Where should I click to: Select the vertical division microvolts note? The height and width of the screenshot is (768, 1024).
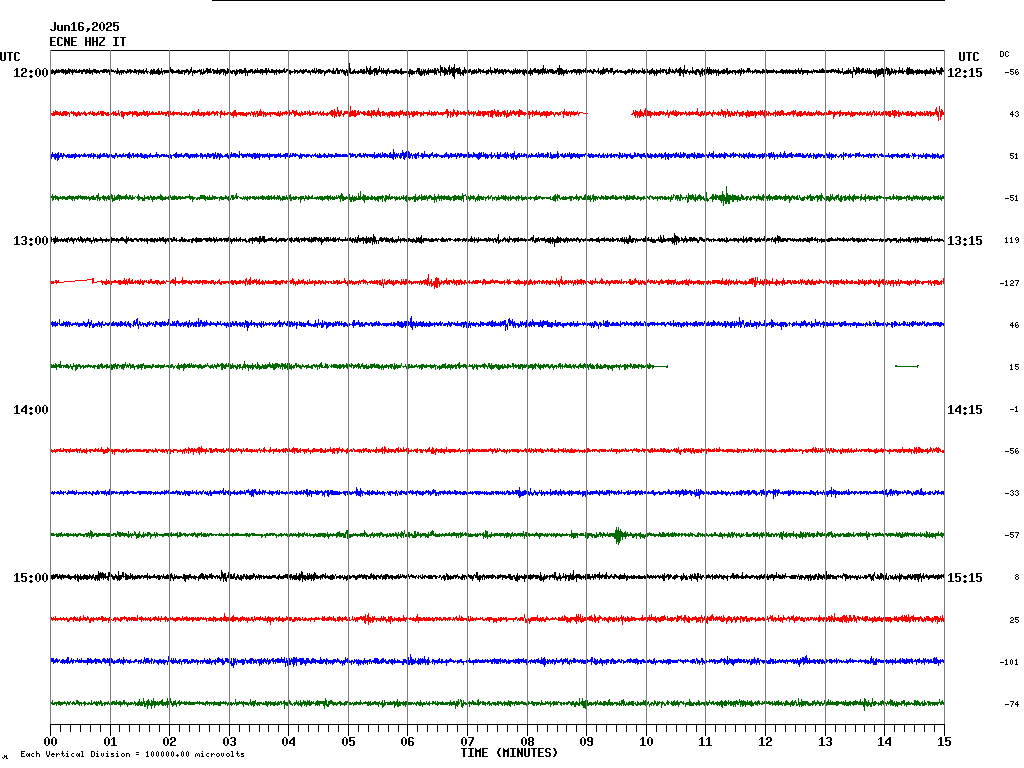pyautogui.click(x=133, y=754)
